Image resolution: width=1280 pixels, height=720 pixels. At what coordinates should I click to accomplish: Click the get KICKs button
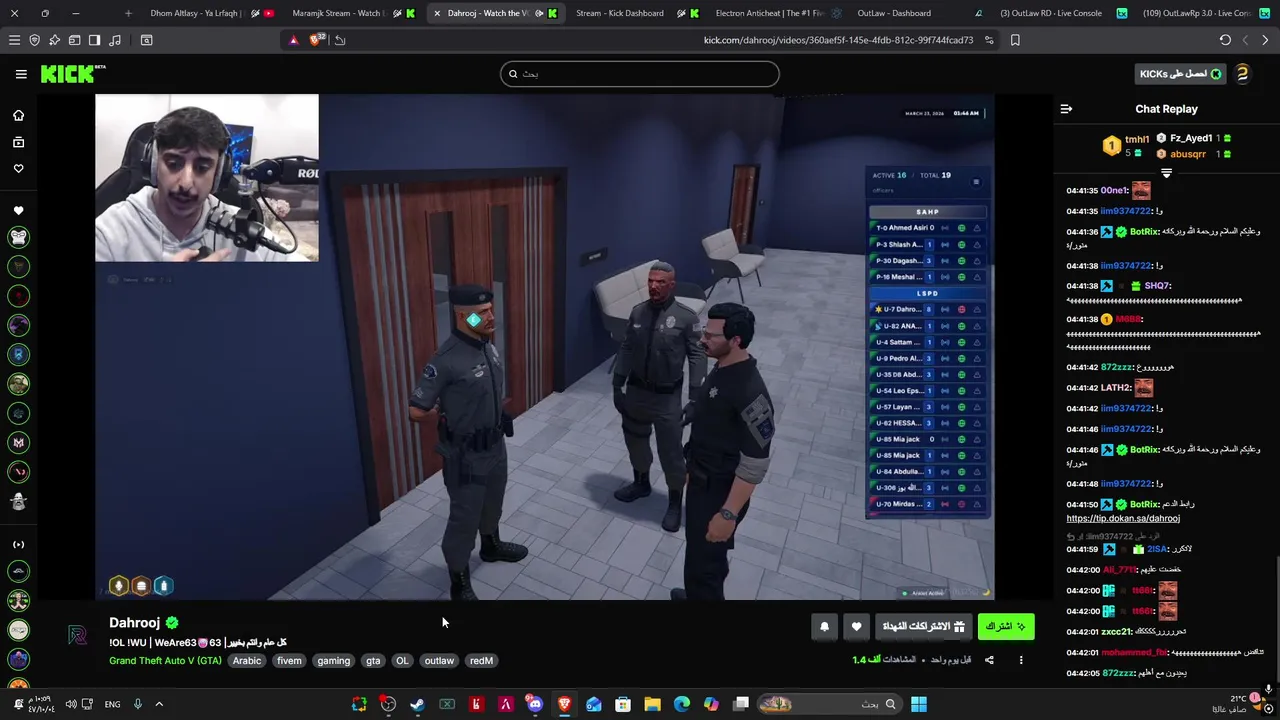(x=1181, y=74)
